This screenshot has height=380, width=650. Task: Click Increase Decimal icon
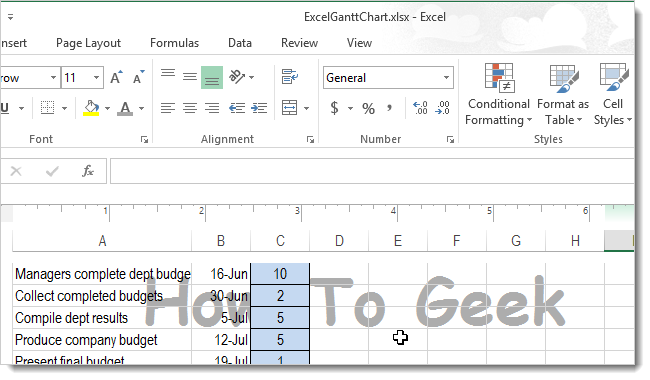[420, 108]
